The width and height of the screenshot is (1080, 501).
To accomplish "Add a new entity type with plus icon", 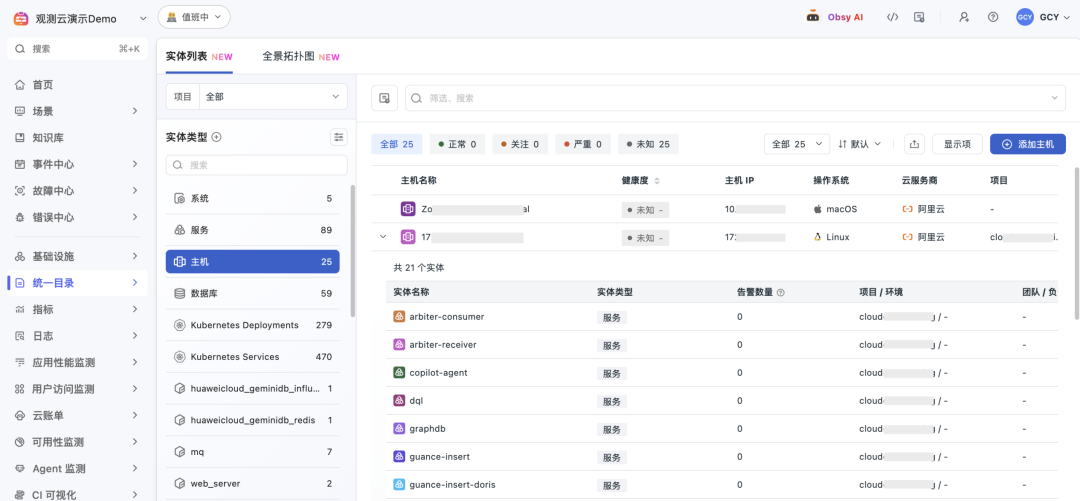I will click(x=216, y=137).
